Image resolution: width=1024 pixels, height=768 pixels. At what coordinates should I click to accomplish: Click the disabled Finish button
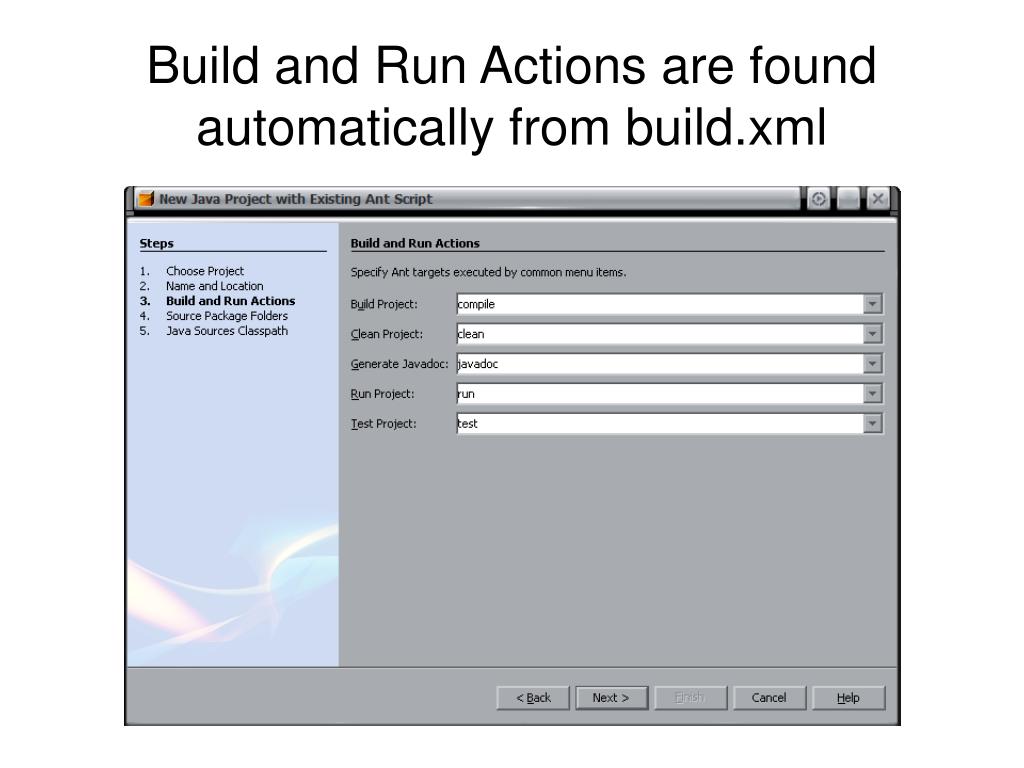click(x=690, y=697)
